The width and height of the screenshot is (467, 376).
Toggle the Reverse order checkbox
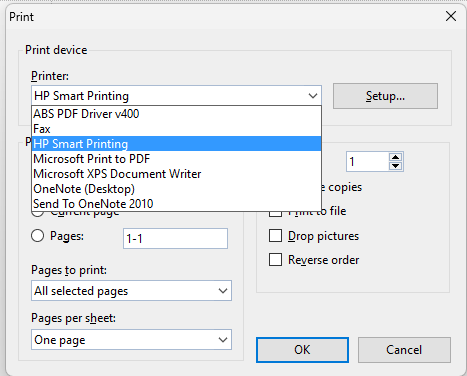tap(275, 260)
